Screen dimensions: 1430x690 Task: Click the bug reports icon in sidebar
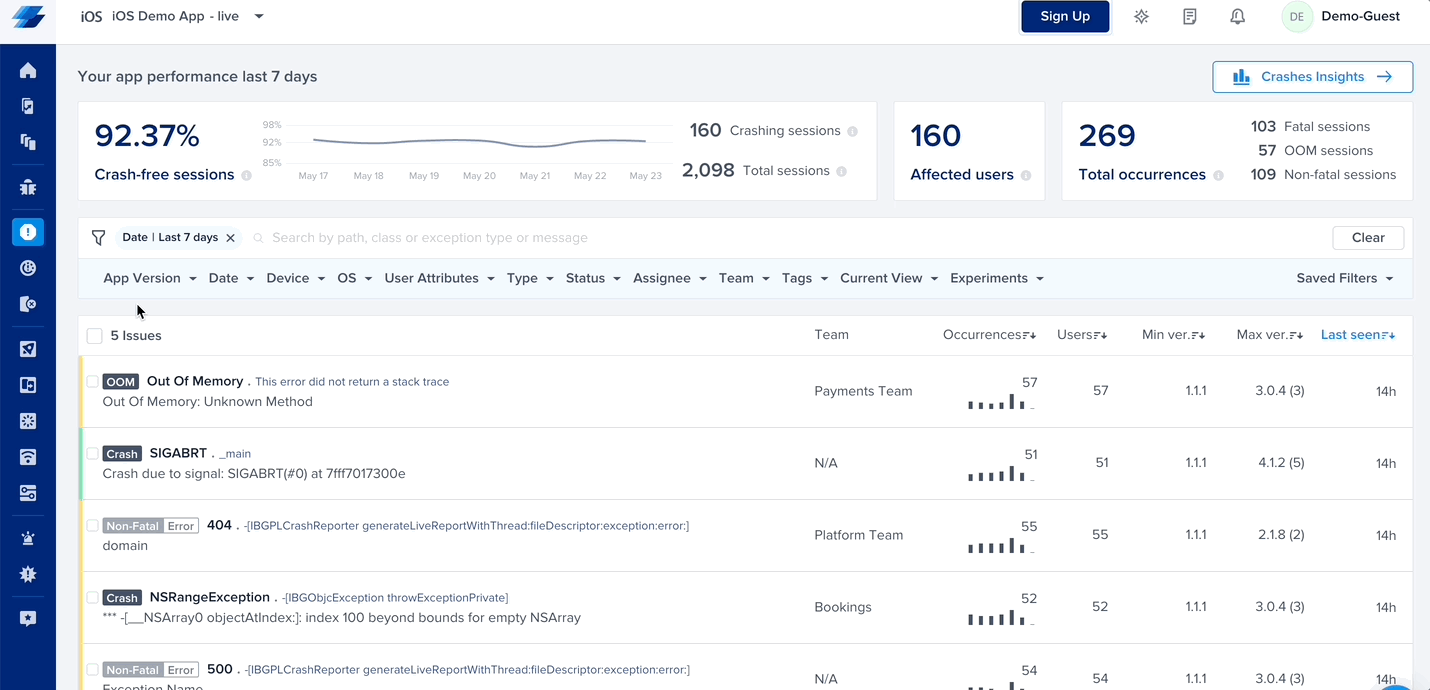click(28, 187)
